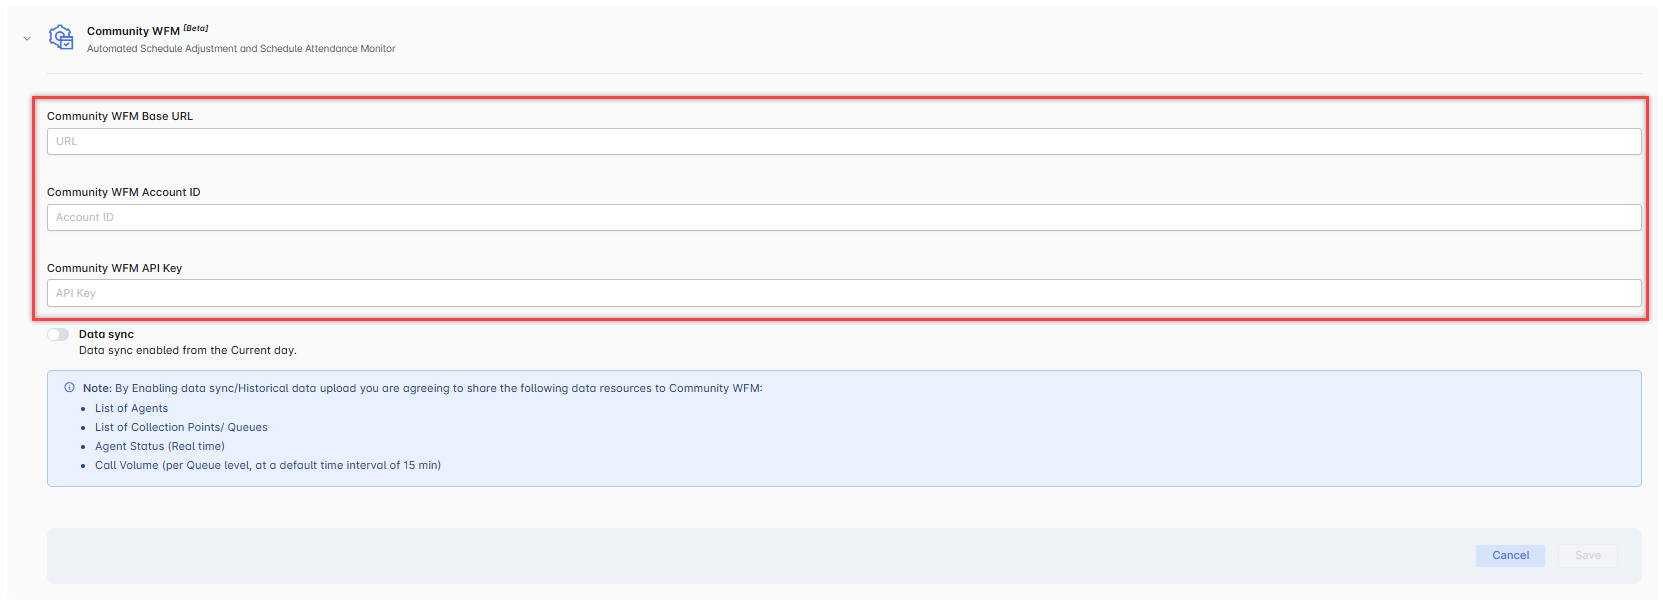Collapse the Community WFM section chevron
This screenshot has width=1663, height=603.
pyautogui.click(x=27, y=39)
